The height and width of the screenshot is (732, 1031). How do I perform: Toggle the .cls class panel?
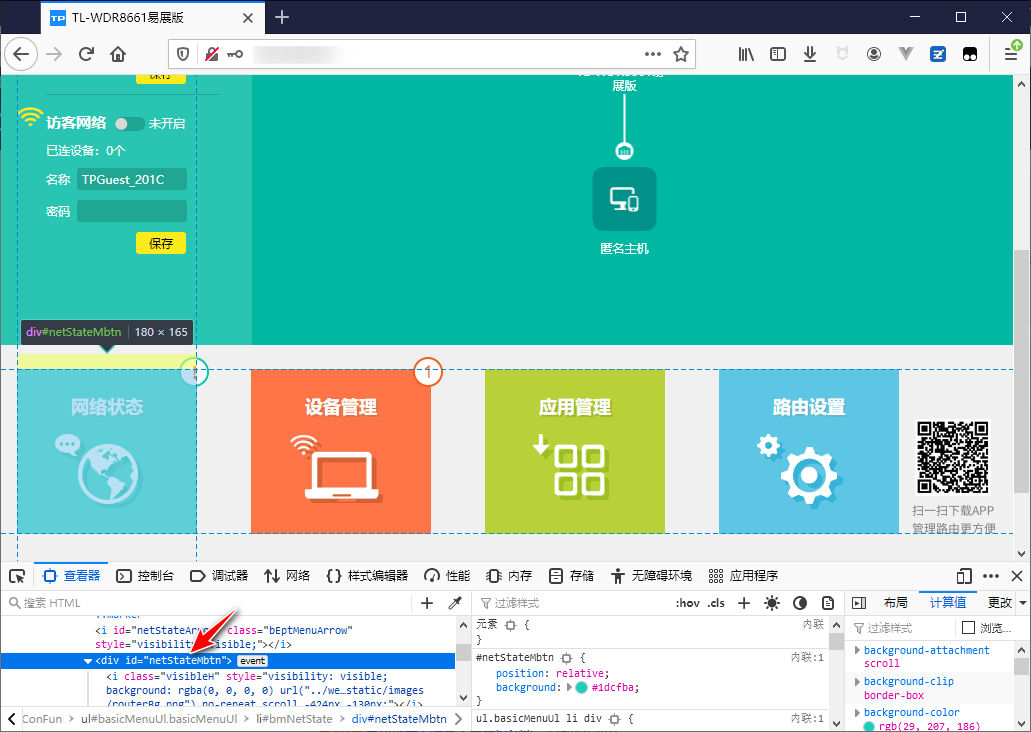[716, 603]
